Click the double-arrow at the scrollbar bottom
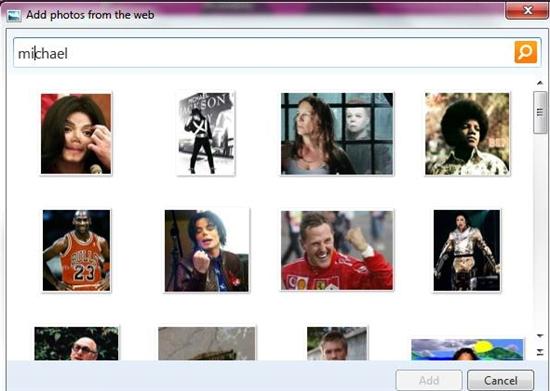The width and height of the screenshot is (550, 391). tap(540, 351)
